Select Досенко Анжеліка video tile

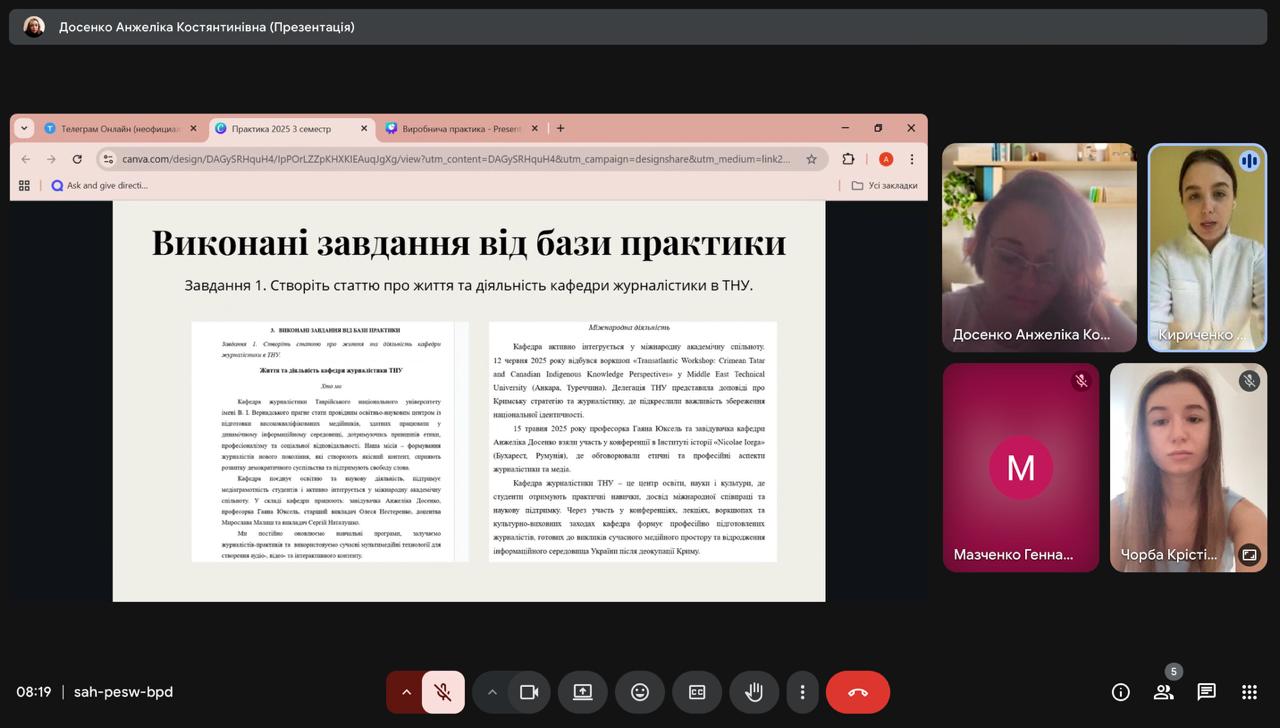(1039, 248)
